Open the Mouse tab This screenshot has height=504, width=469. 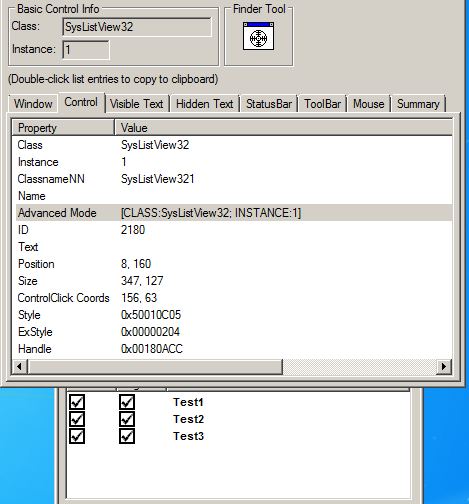(368, 104)
